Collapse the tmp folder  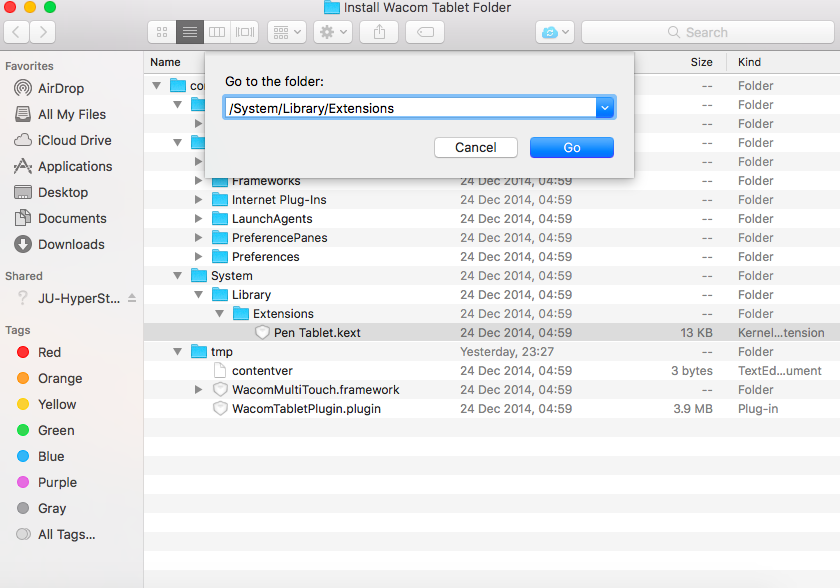(177, 352)
